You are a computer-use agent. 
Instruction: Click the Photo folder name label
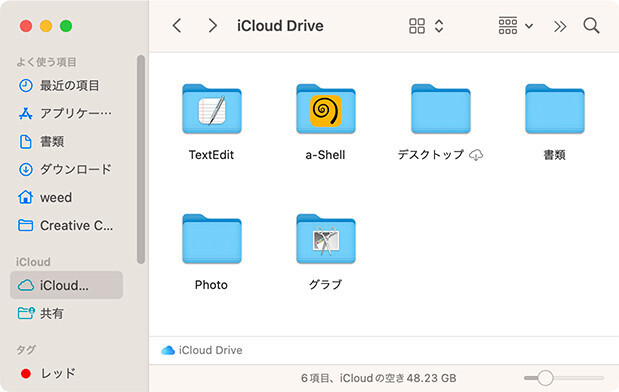(212, 285)
